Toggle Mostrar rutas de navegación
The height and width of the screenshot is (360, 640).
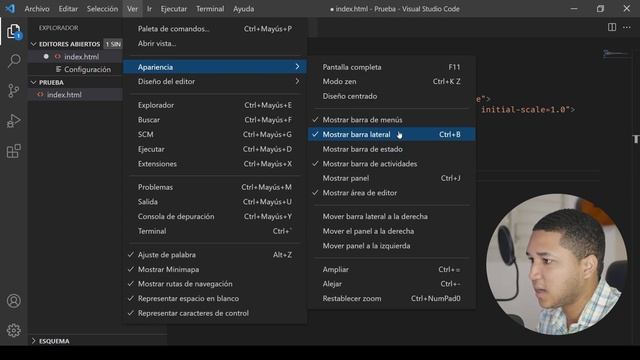click(x=215, y=284)
